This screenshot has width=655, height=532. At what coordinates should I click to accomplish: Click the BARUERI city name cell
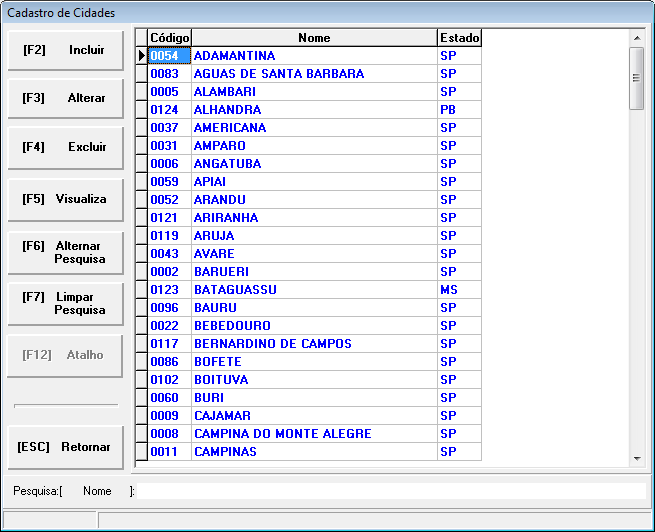(313, 272)
